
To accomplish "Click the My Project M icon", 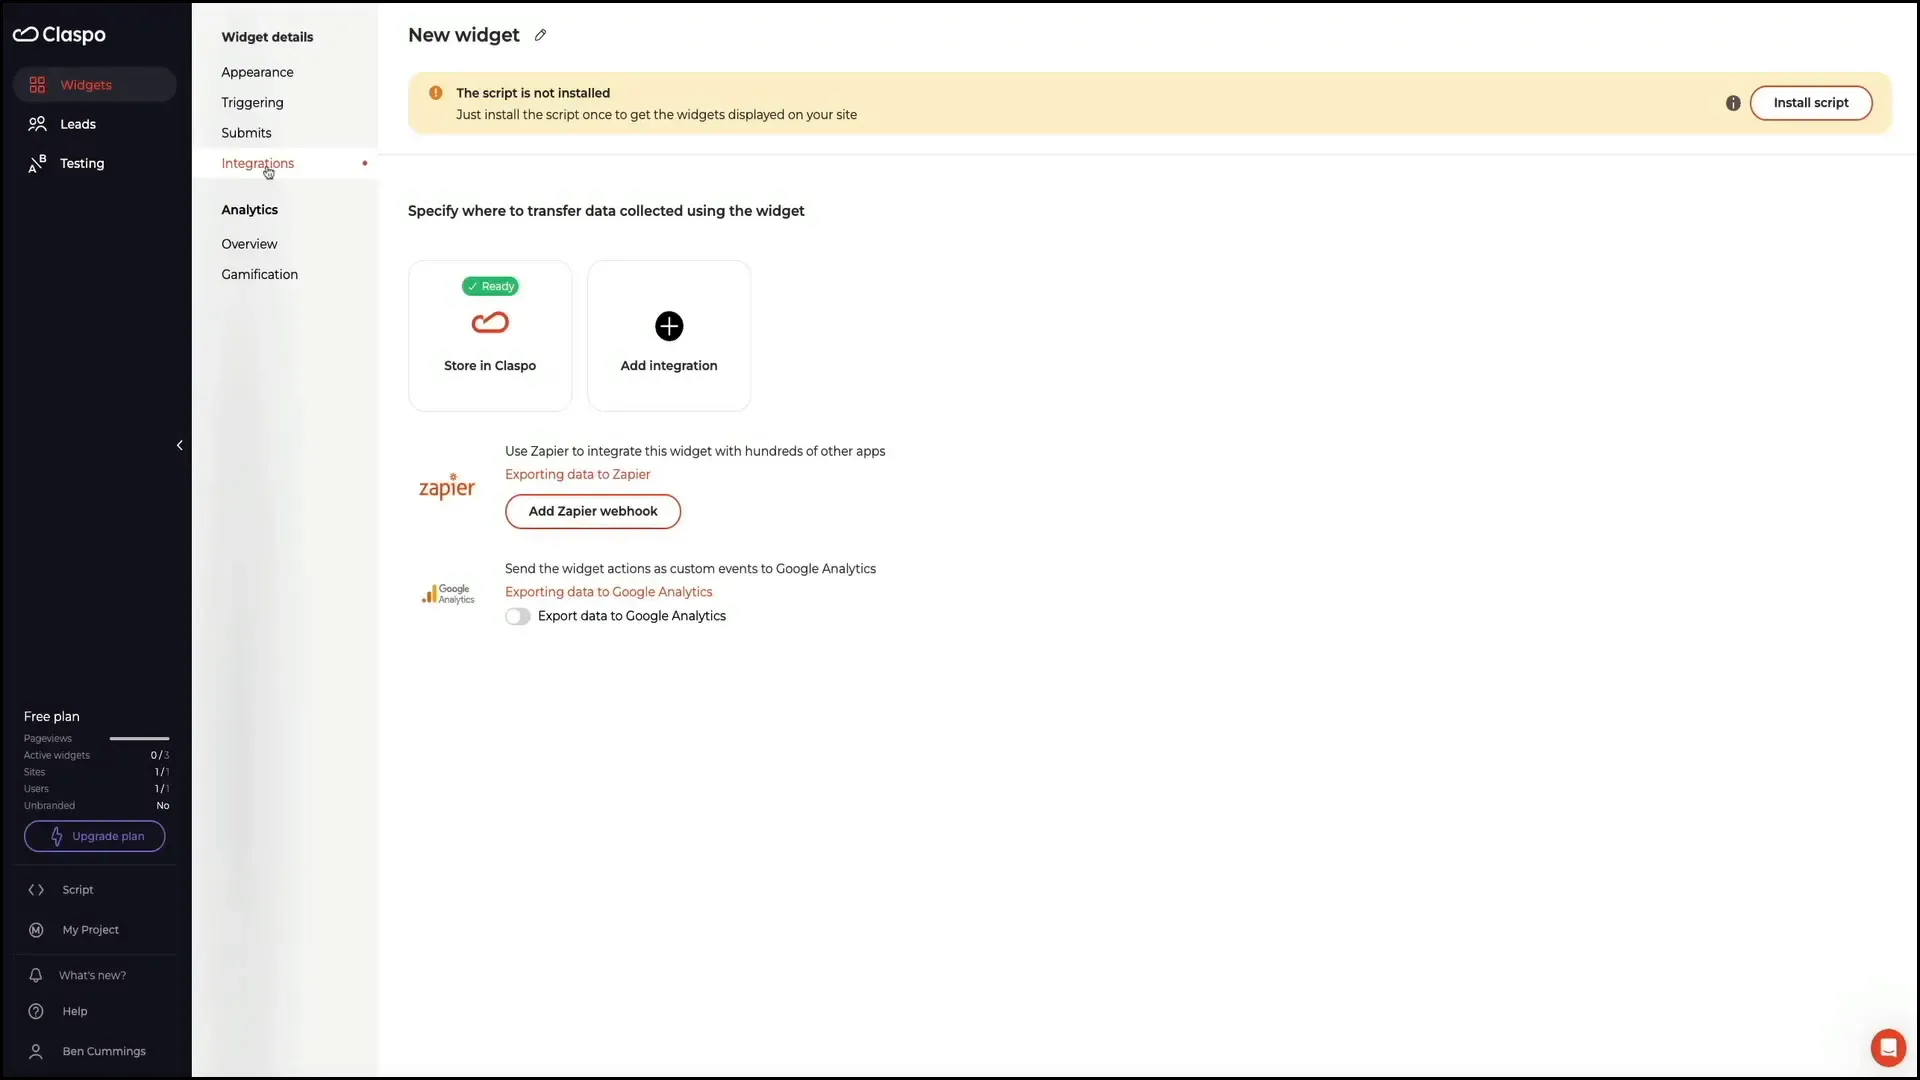I will pos(36,930).
